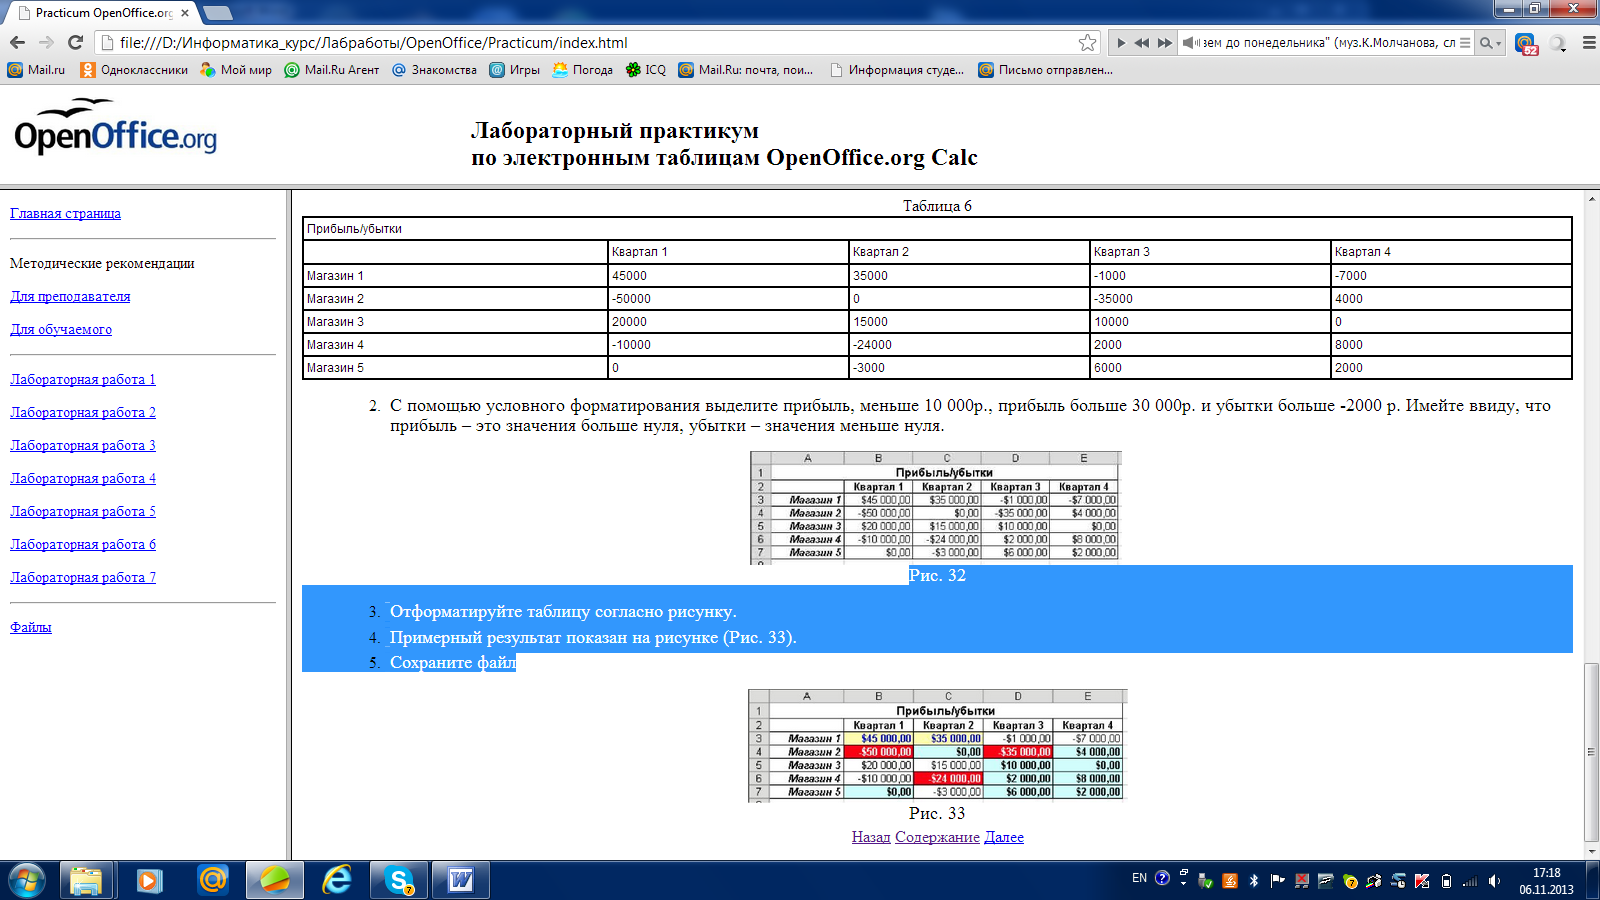Click the OpenOffice.org logo

click(115, 127)
